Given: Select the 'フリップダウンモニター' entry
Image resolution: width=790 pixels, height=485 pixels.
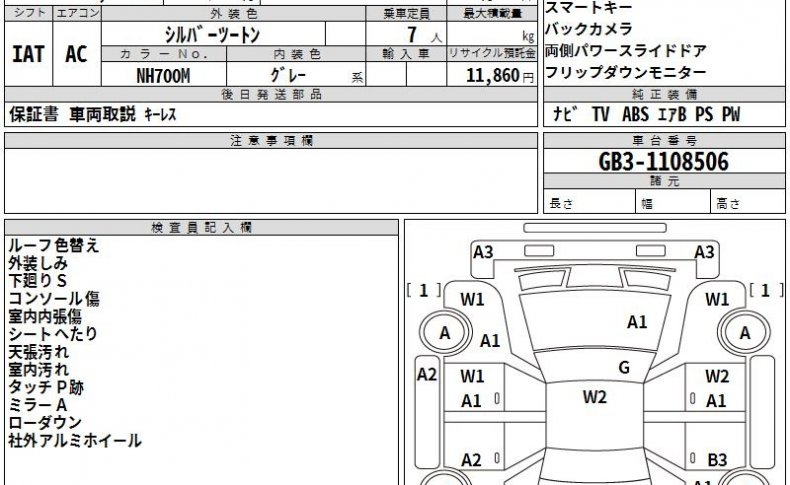Looking at the screenshot, I should click(625, 73).
